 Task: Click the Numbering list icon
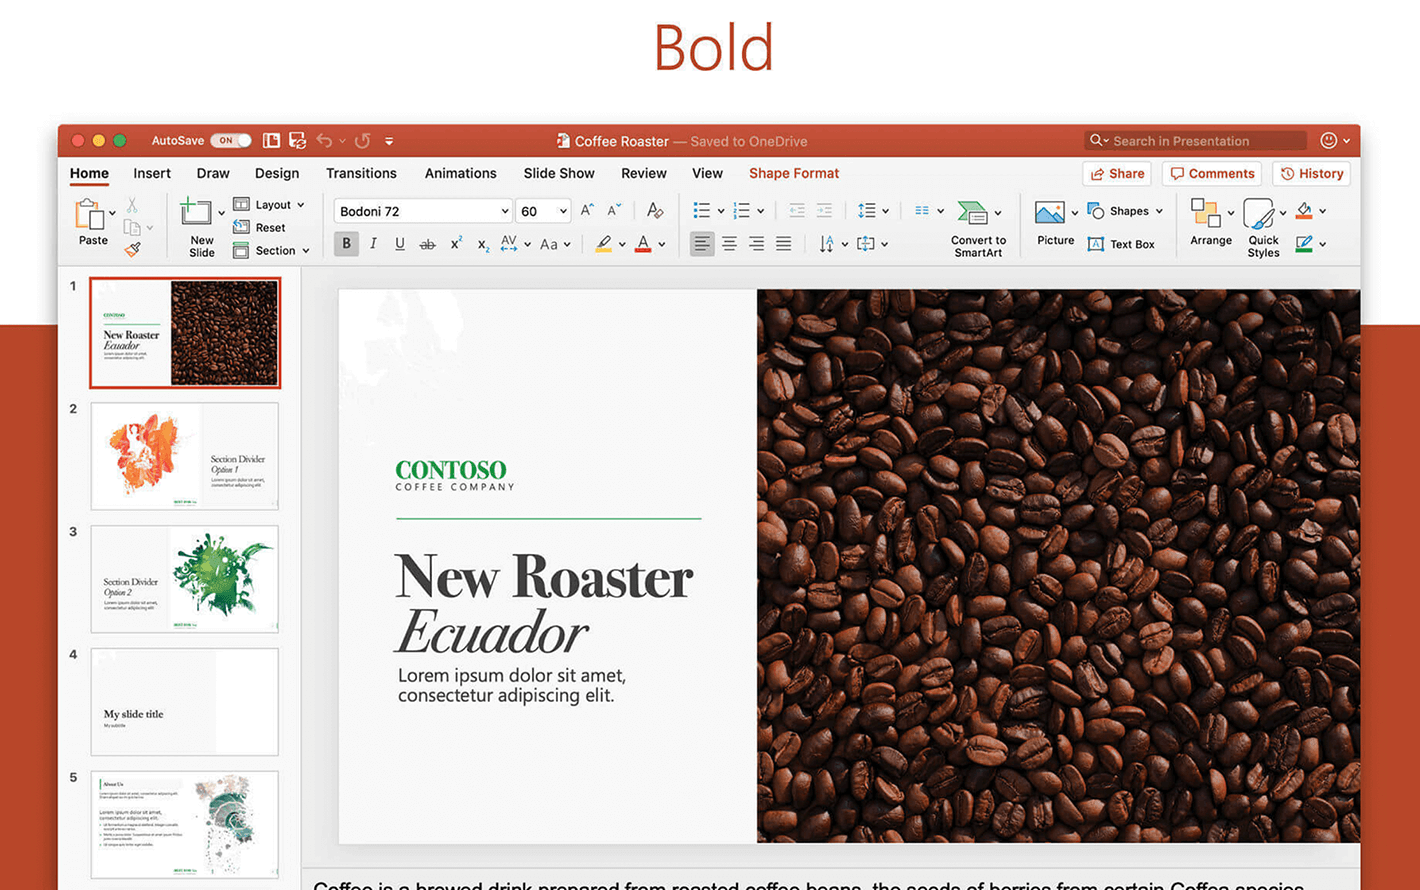pyautogui.click(x=742, y=210)
